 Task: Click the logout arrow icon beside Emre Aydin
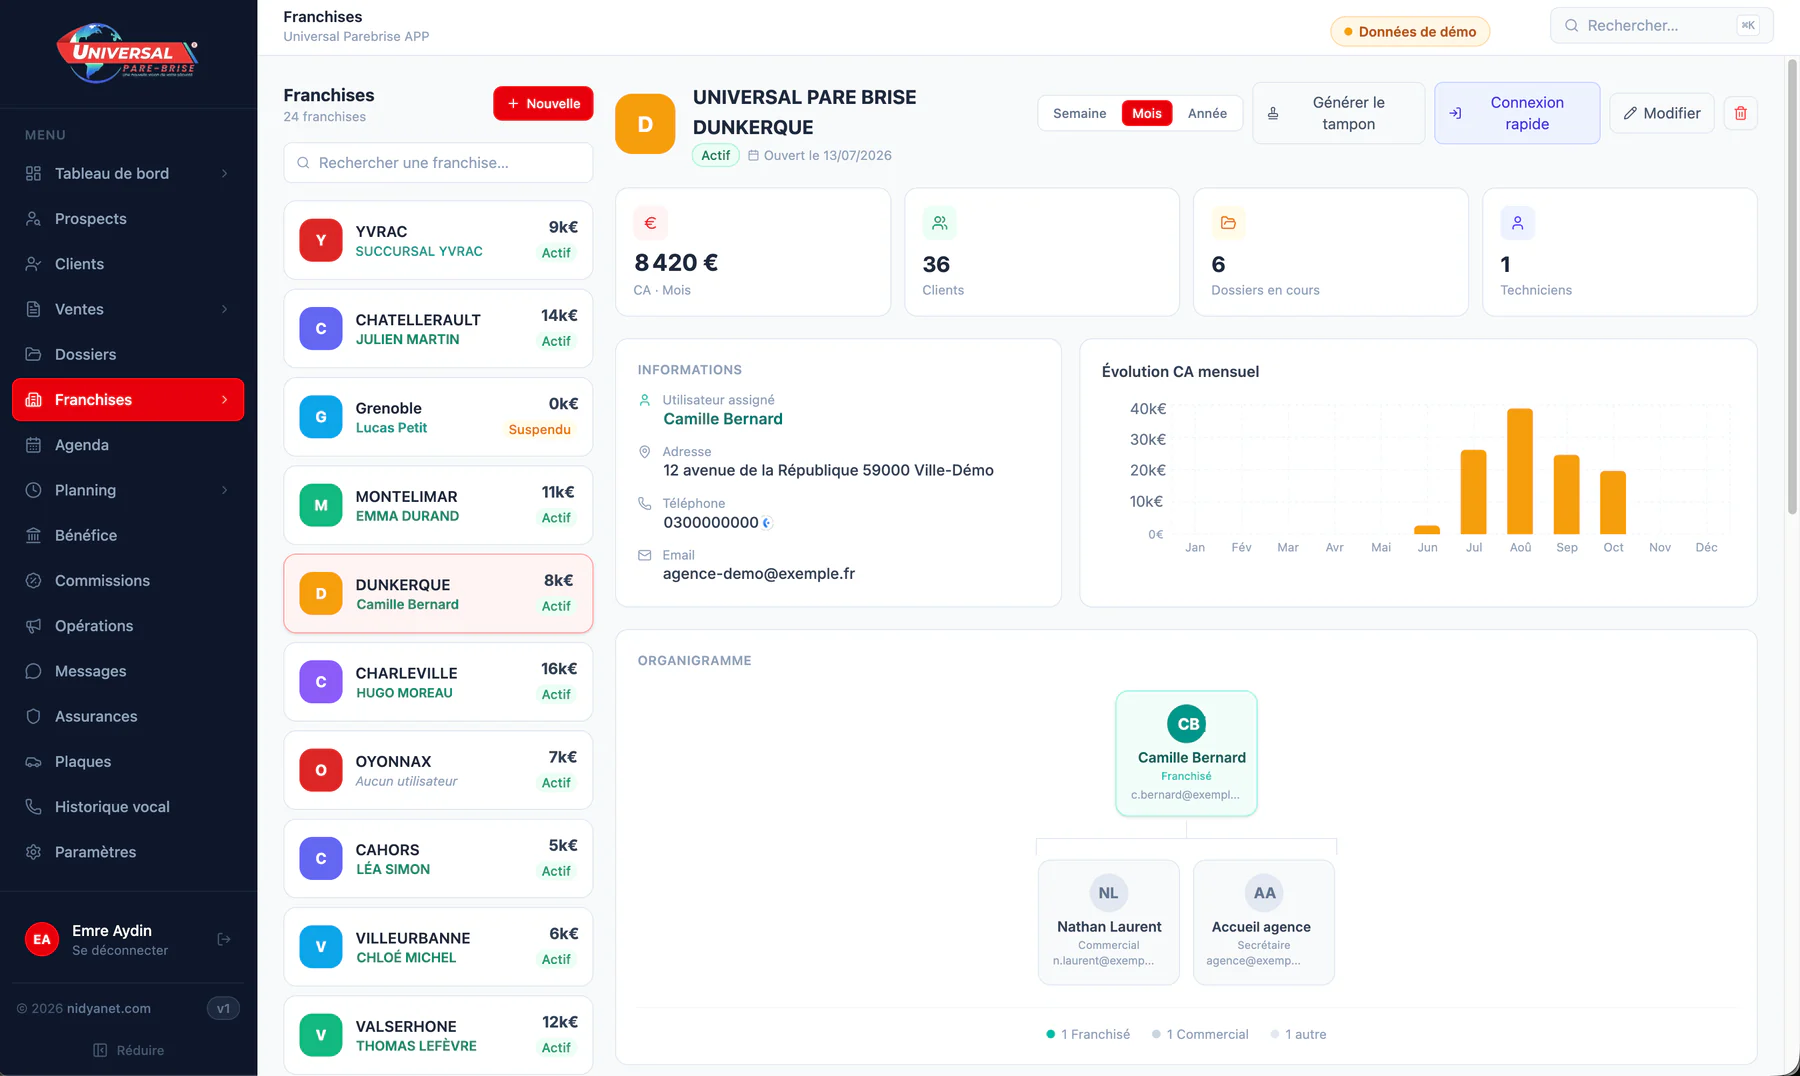click(x=224, y=939)
